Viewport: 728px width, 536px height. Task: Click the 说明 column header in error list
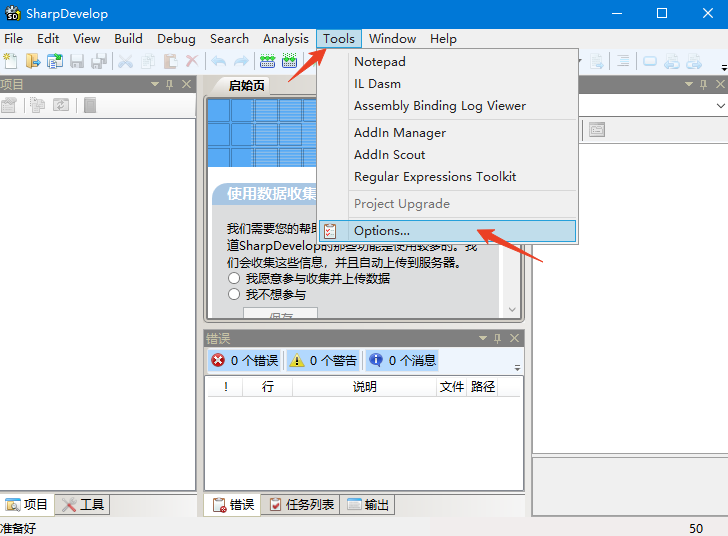pyautogui.click(x=364, y=386)
